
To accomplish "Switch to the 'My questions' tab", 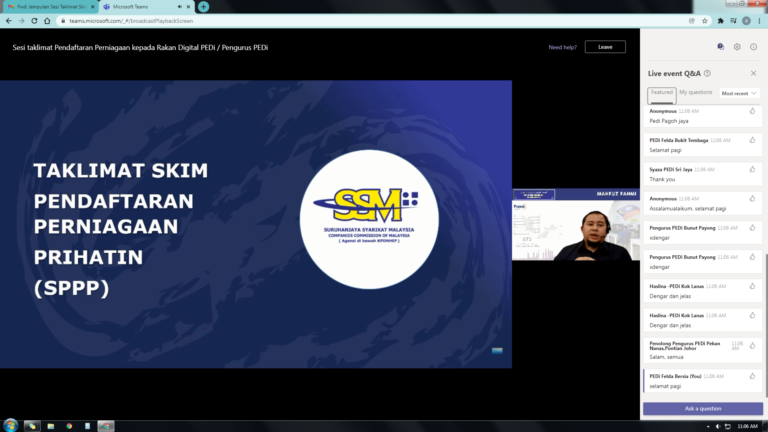I will click(696, 92).
